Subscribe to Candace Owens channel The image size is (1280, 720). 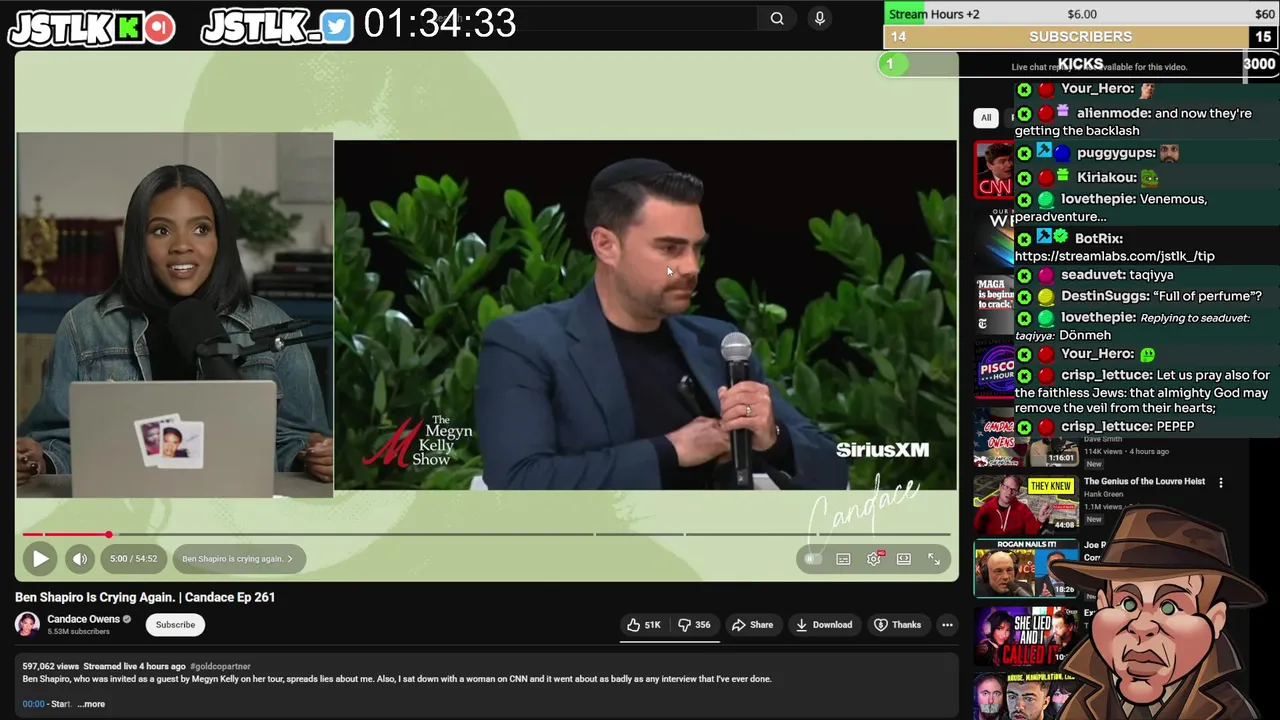pos(175,625)
